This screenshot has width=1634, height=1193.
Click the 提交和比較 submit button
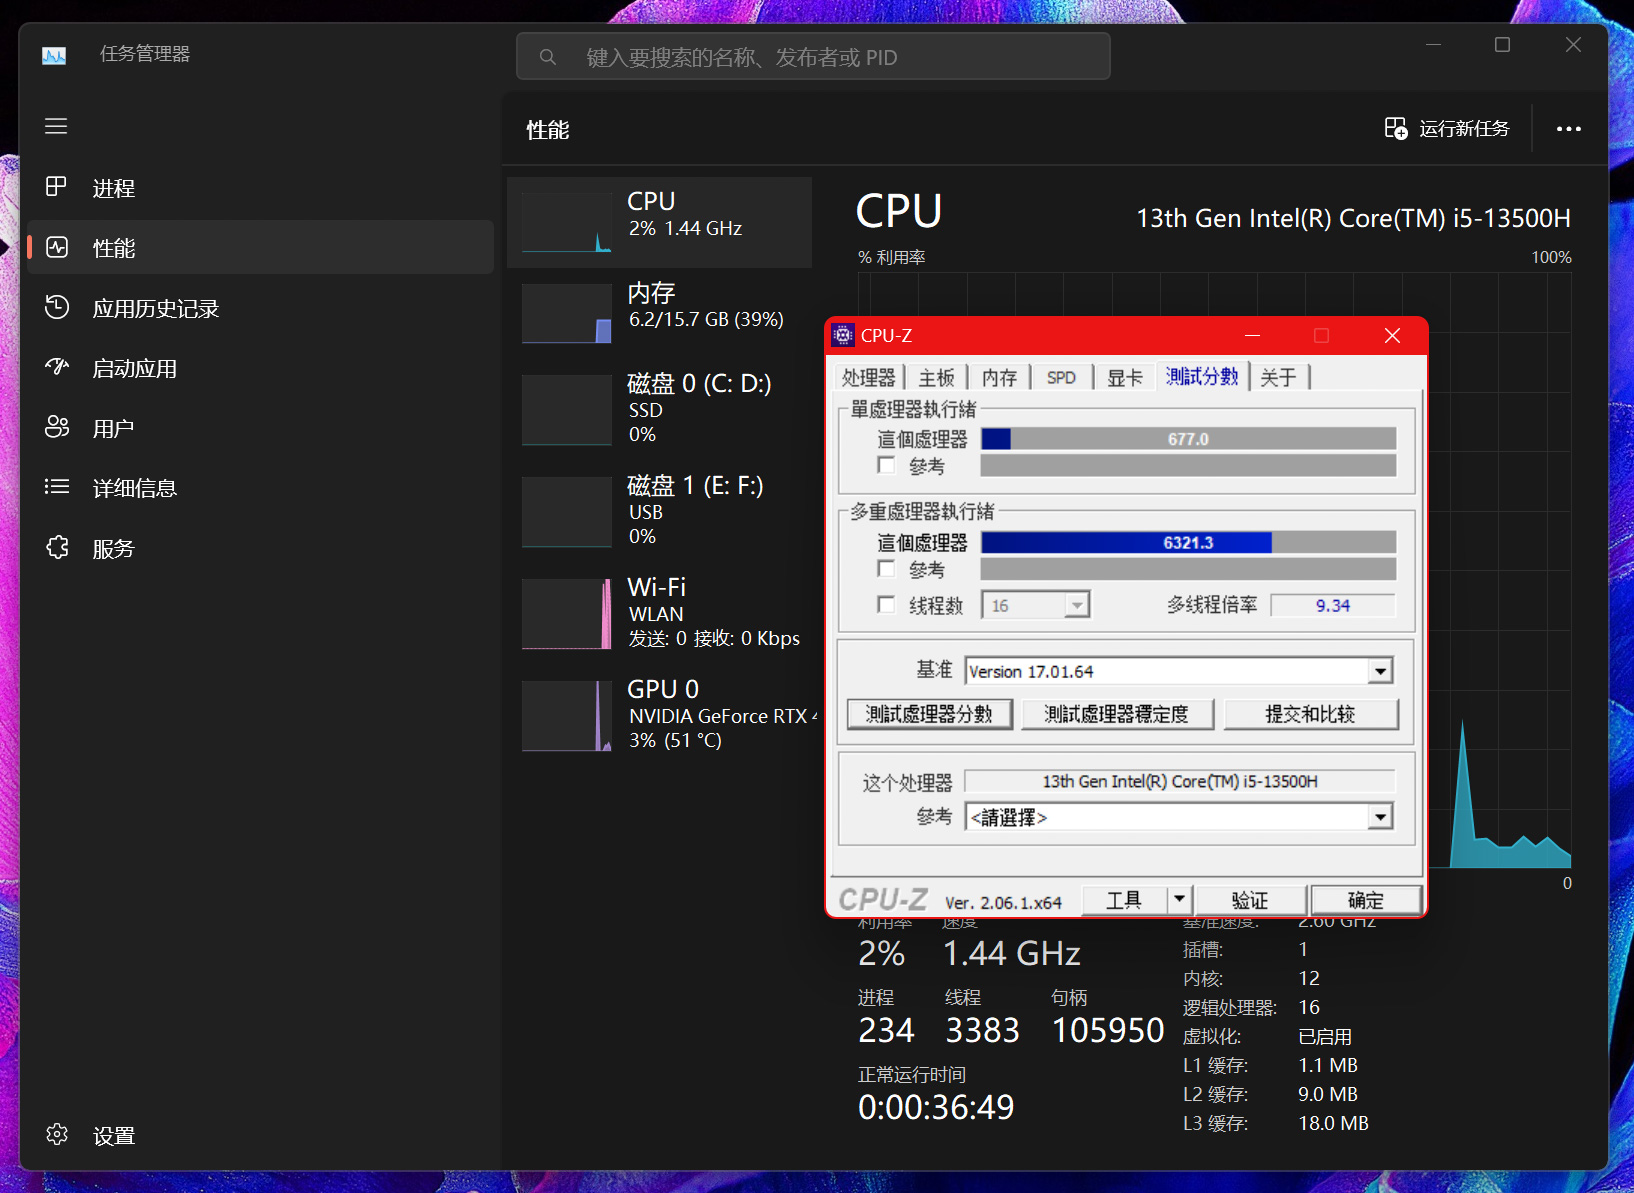click(x=1310, y=714)
